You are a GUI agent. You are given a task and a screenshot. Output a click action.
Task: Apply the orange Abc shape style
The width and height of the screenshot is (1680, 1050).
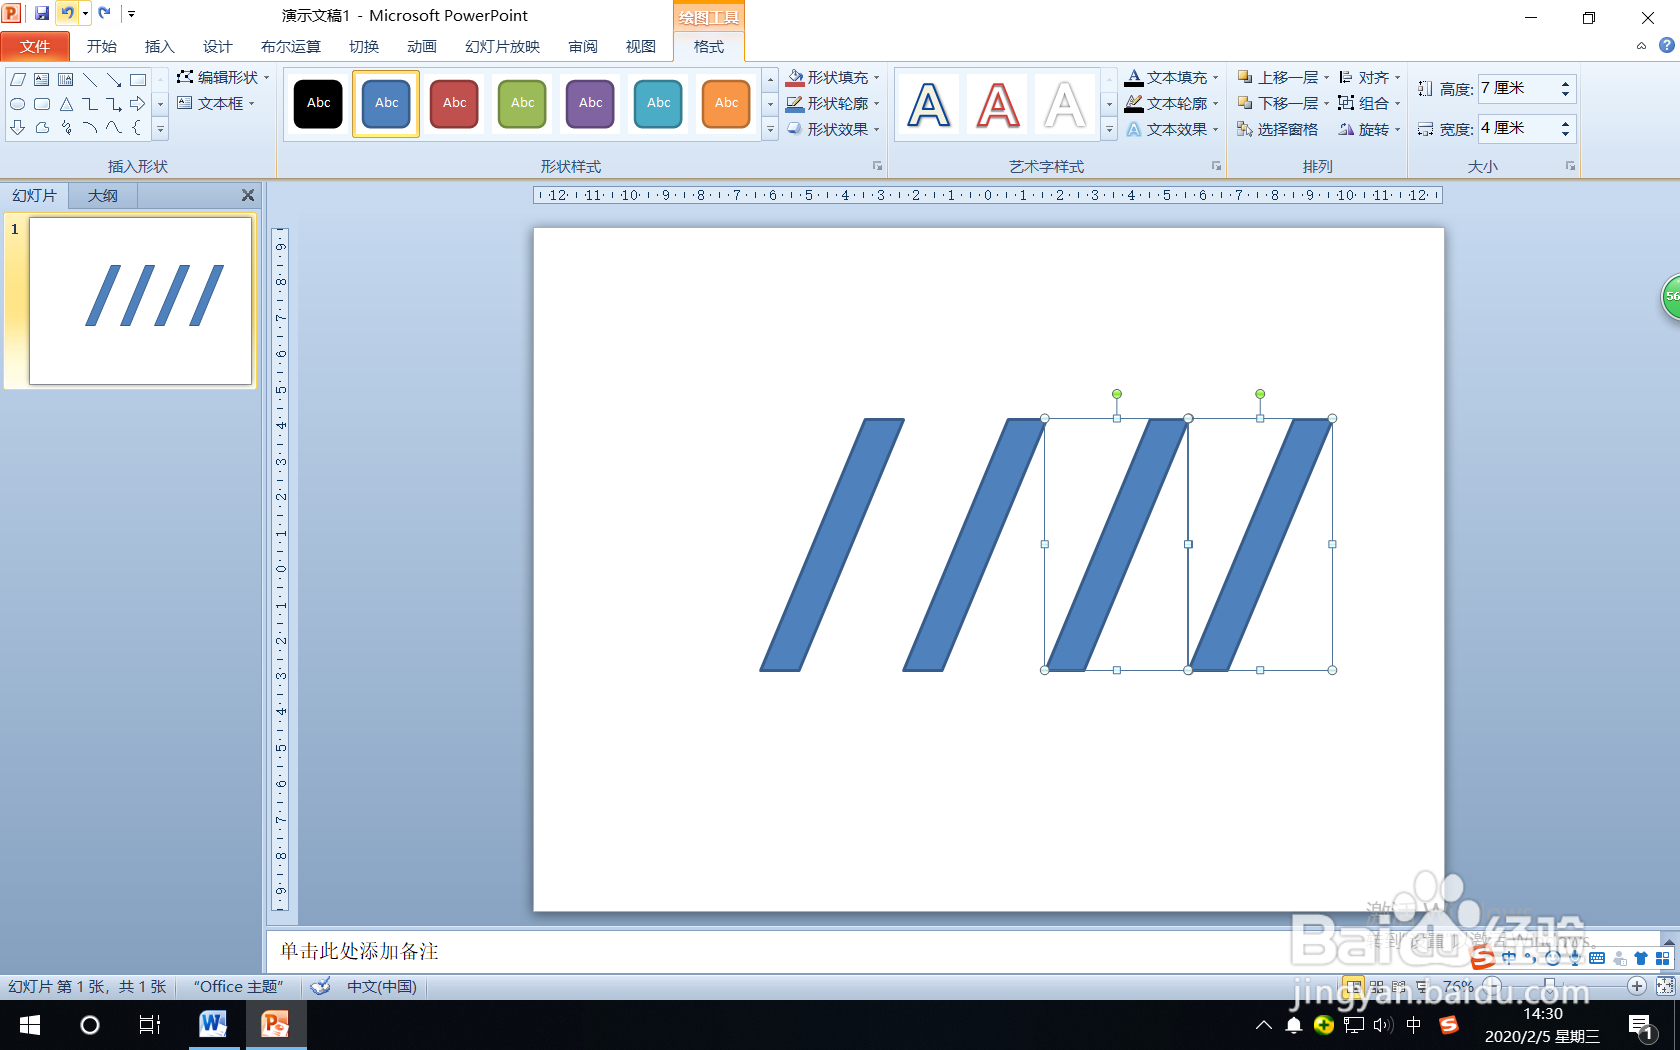pos(726,103)
